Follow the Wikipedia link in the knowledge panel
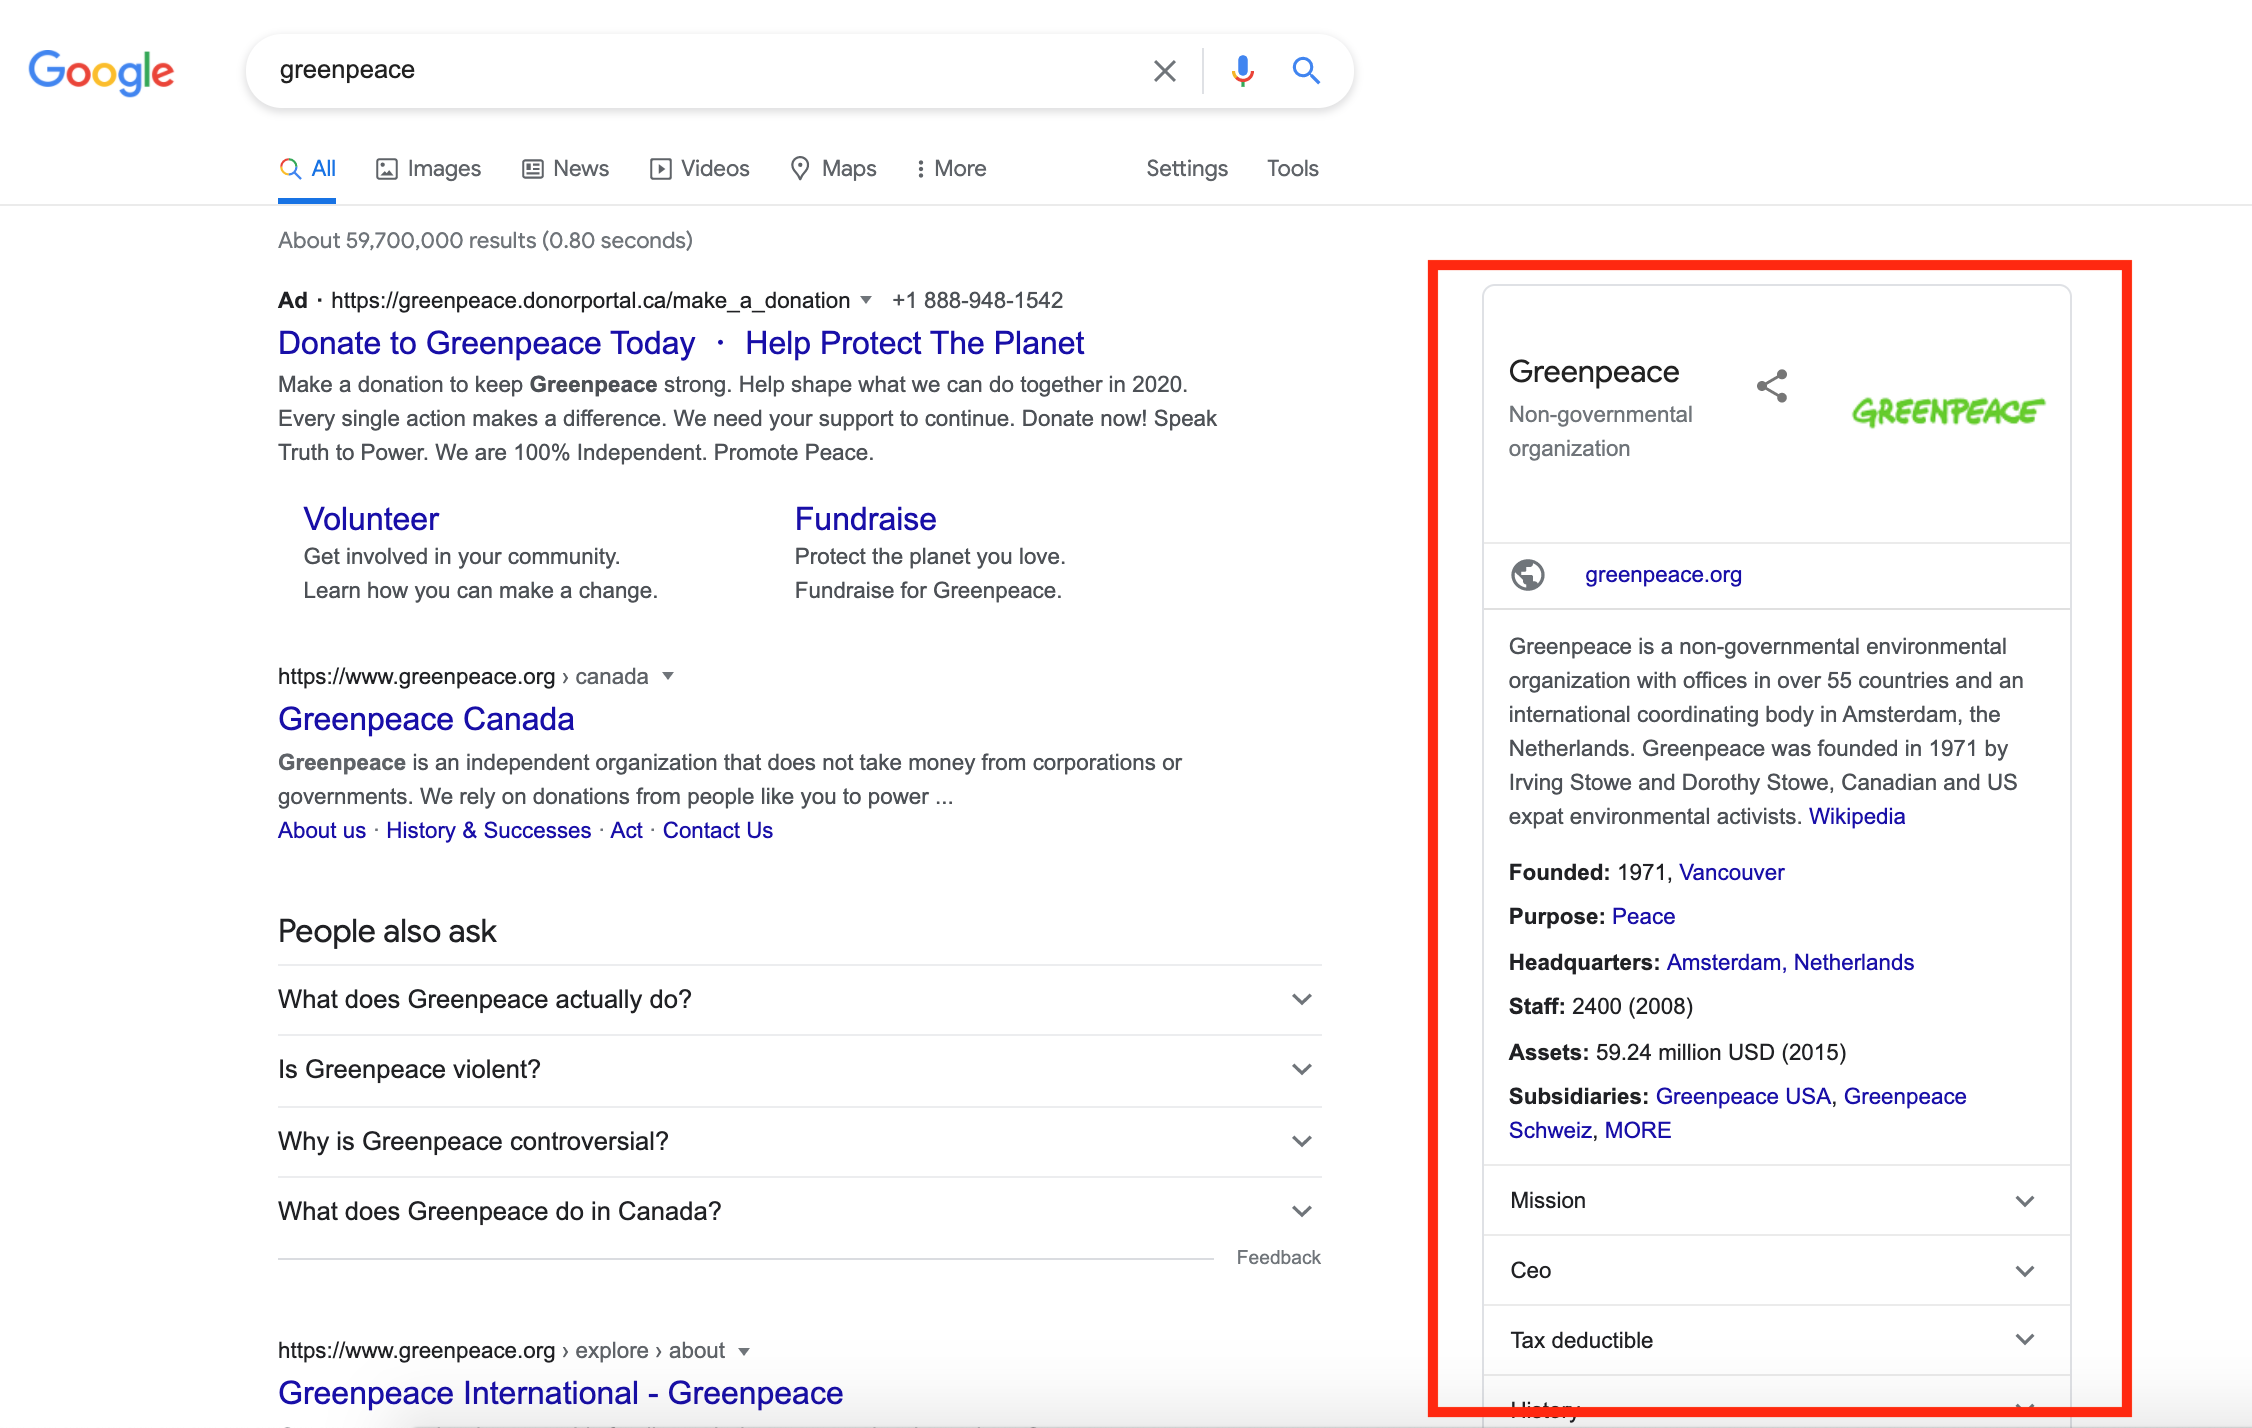This screenshot has width=2252, height=1428. [1855, 816]
